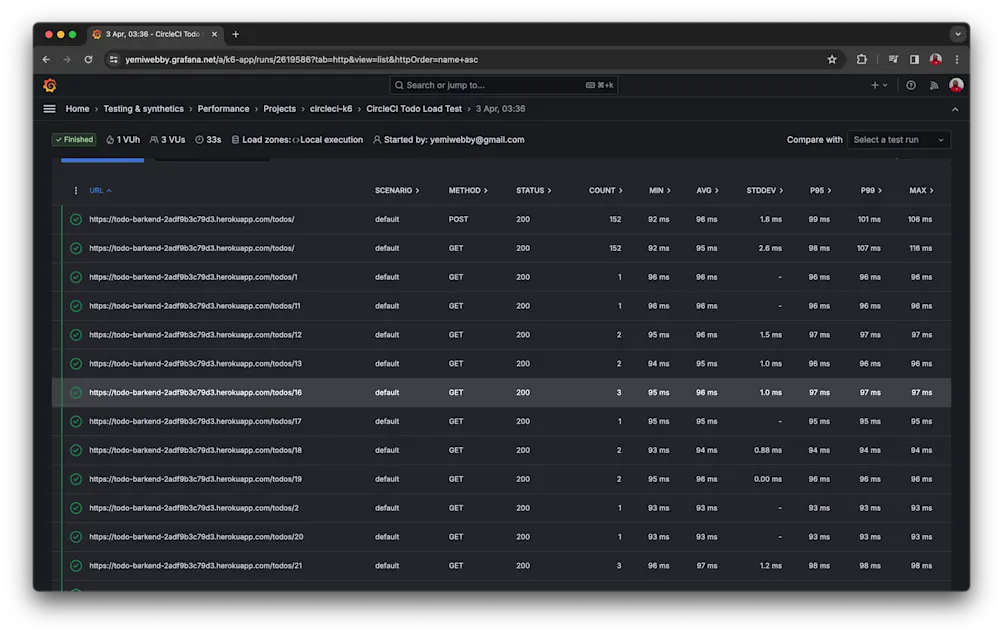Bookmark the page with the star icon
The image size is (1003, 635).
click(x=832, y=59)
